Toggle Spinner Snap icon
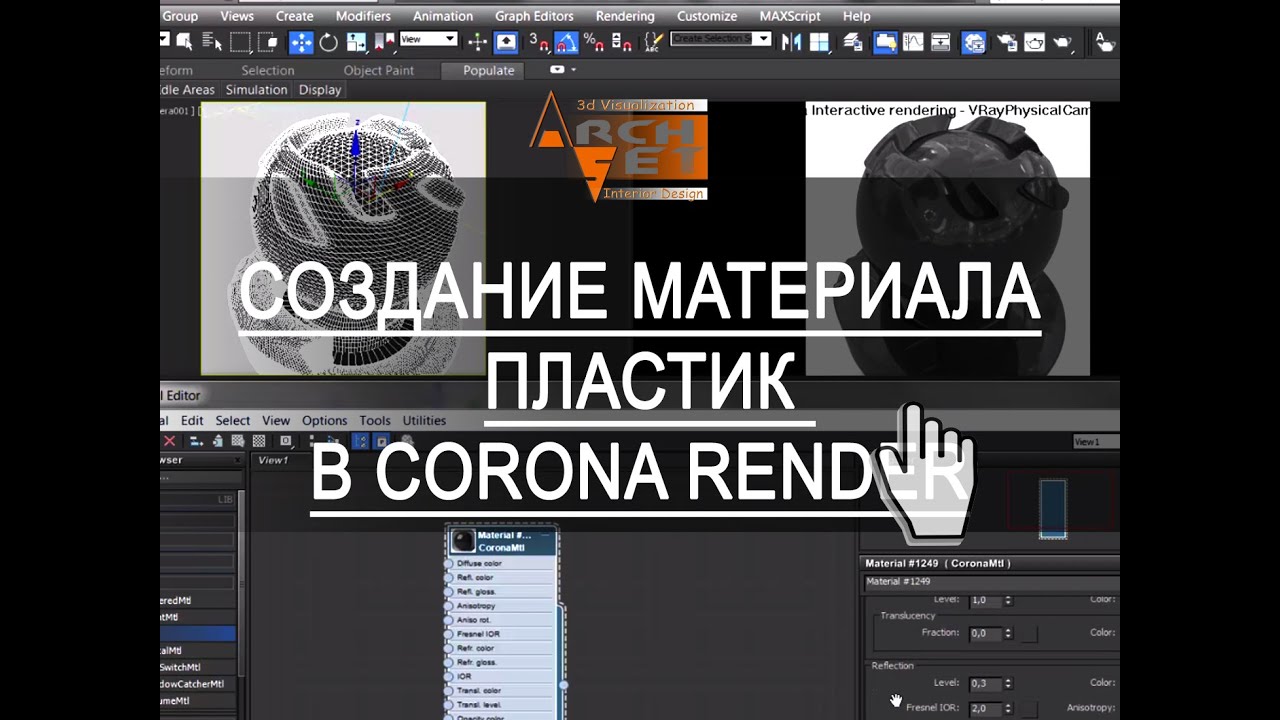1280x720 pixels. pyautogui.click(x=622, y=42)
